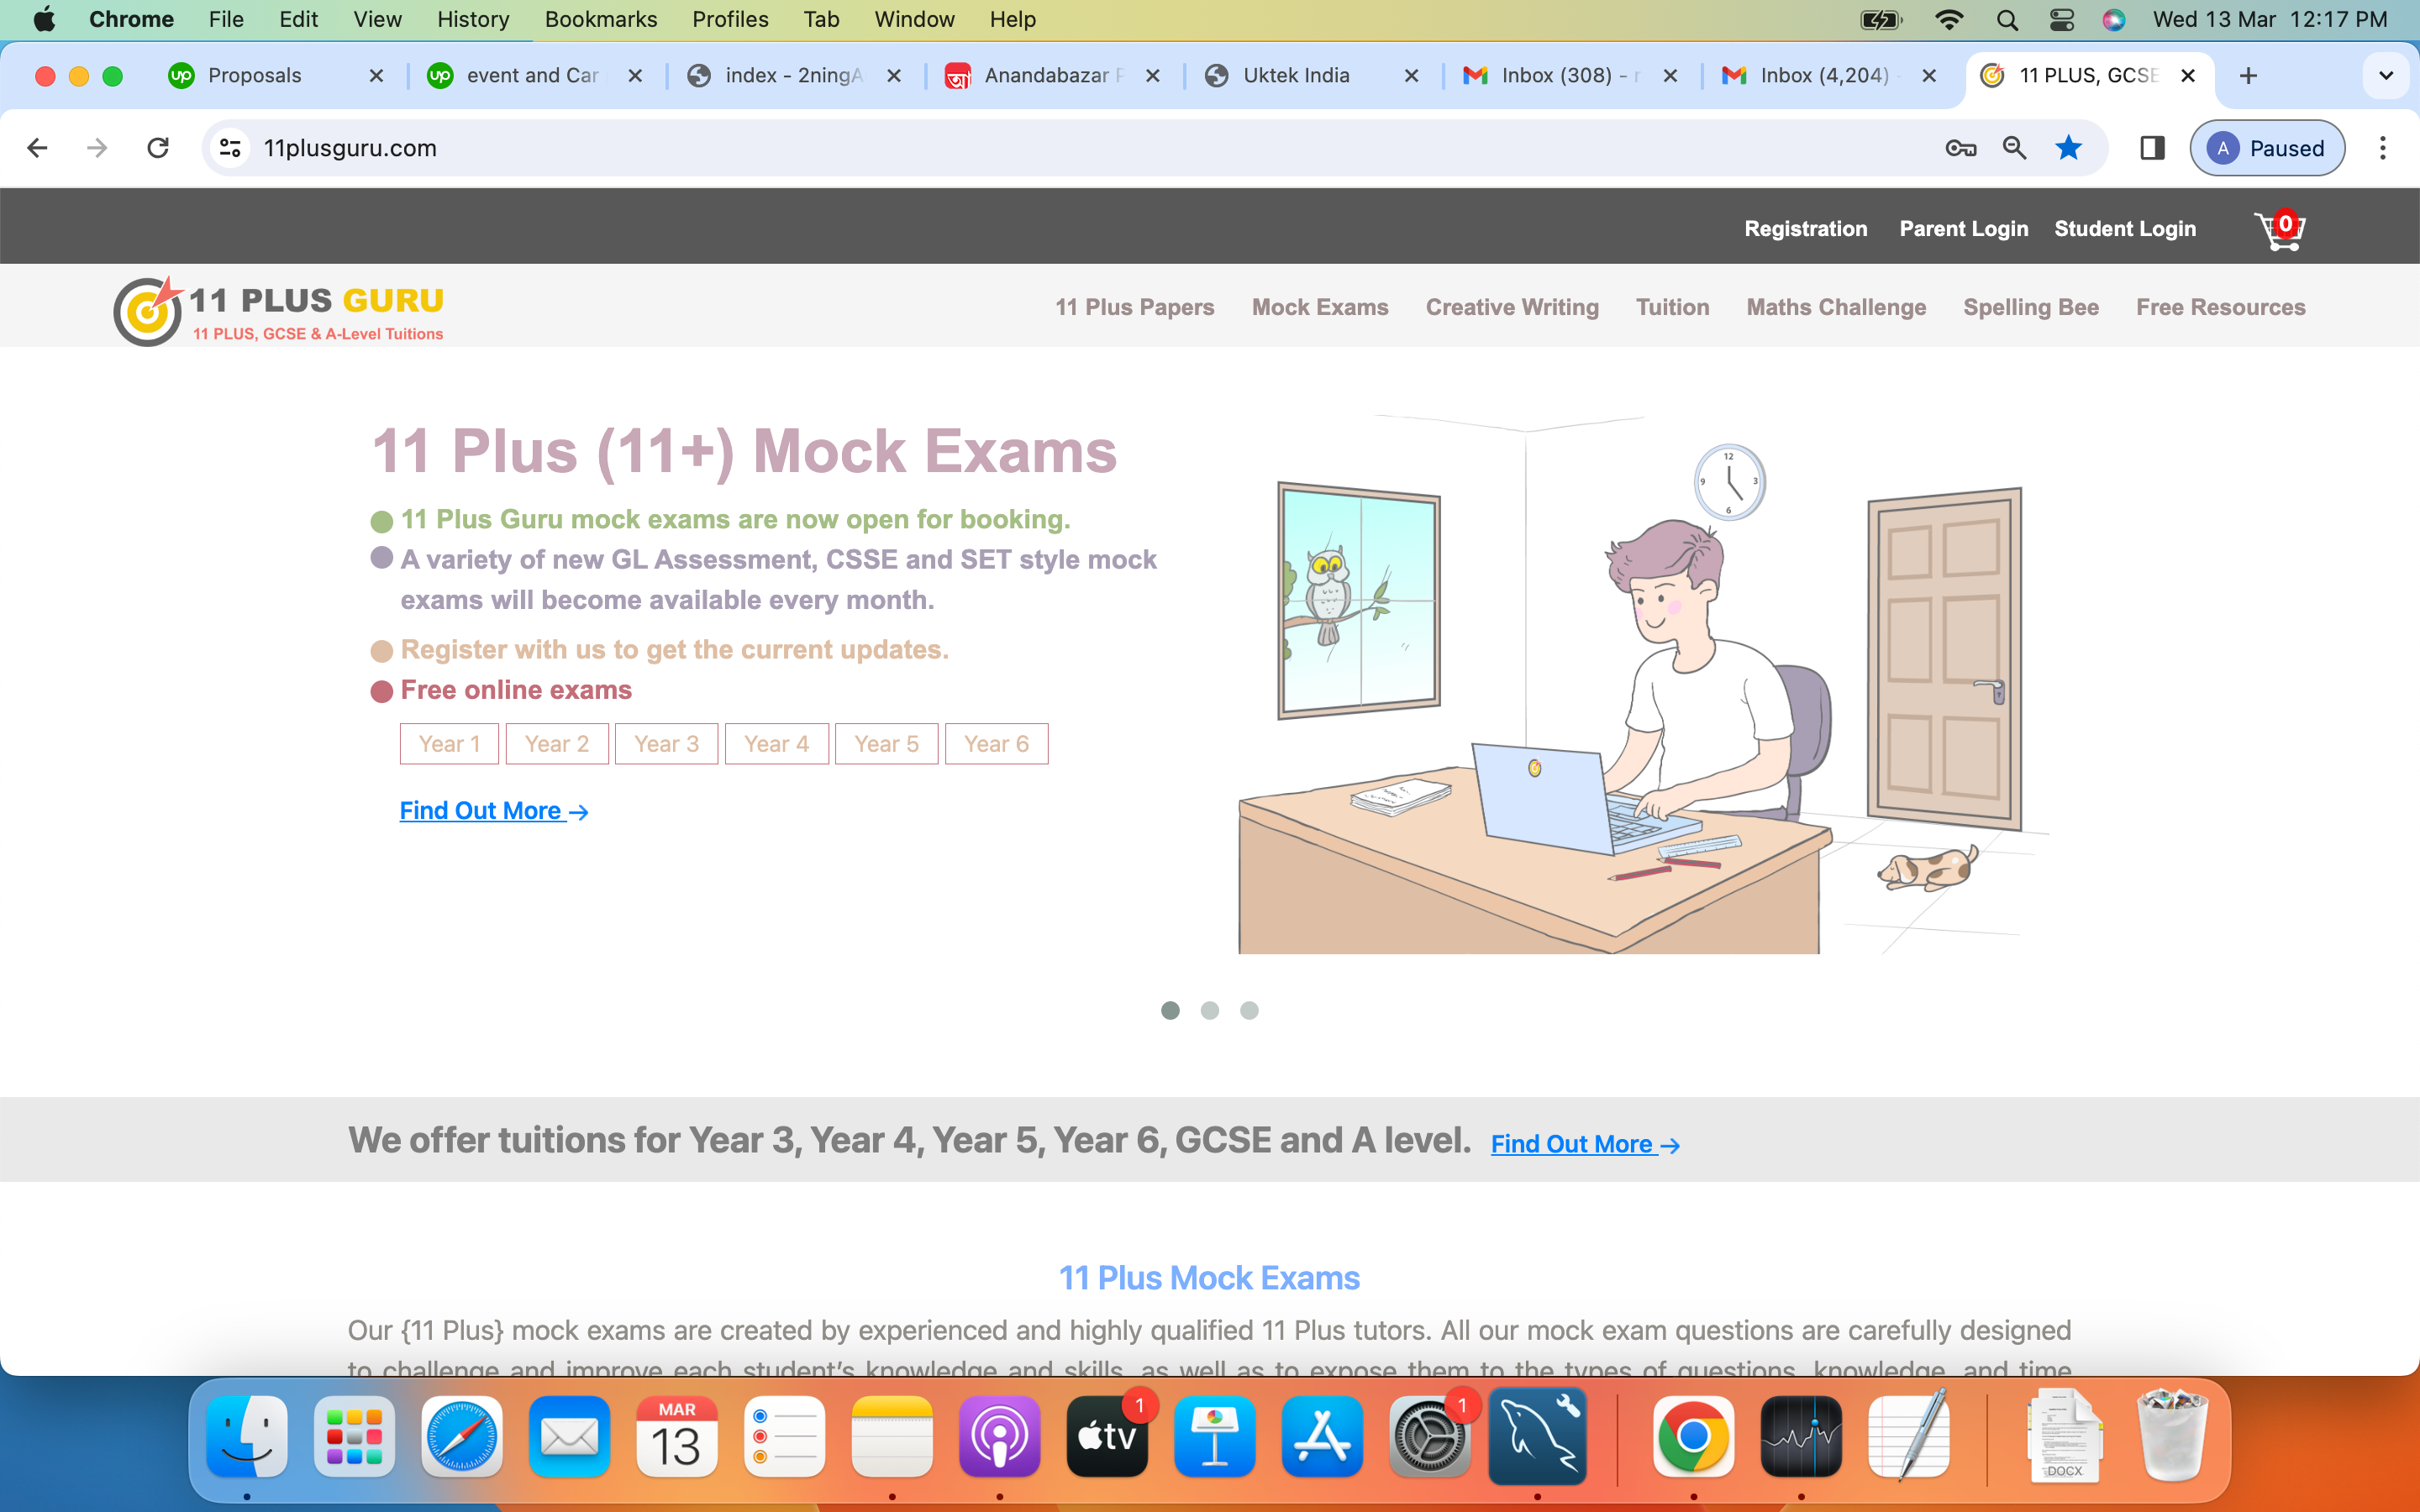This screenshot has height=1512, width=2420.
Task: Click the page zoom magnifier icon
Action: coord(2014,148)
